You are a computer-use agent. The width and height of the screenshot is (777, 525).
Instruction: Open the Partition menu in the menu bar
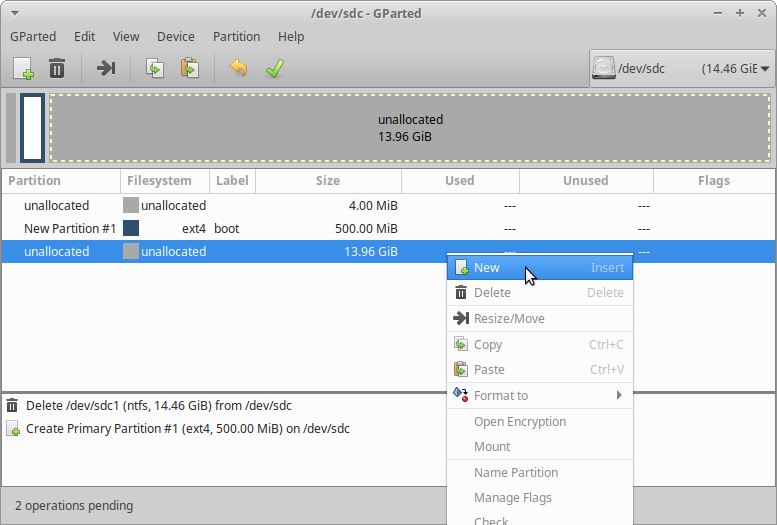point(236,36)
